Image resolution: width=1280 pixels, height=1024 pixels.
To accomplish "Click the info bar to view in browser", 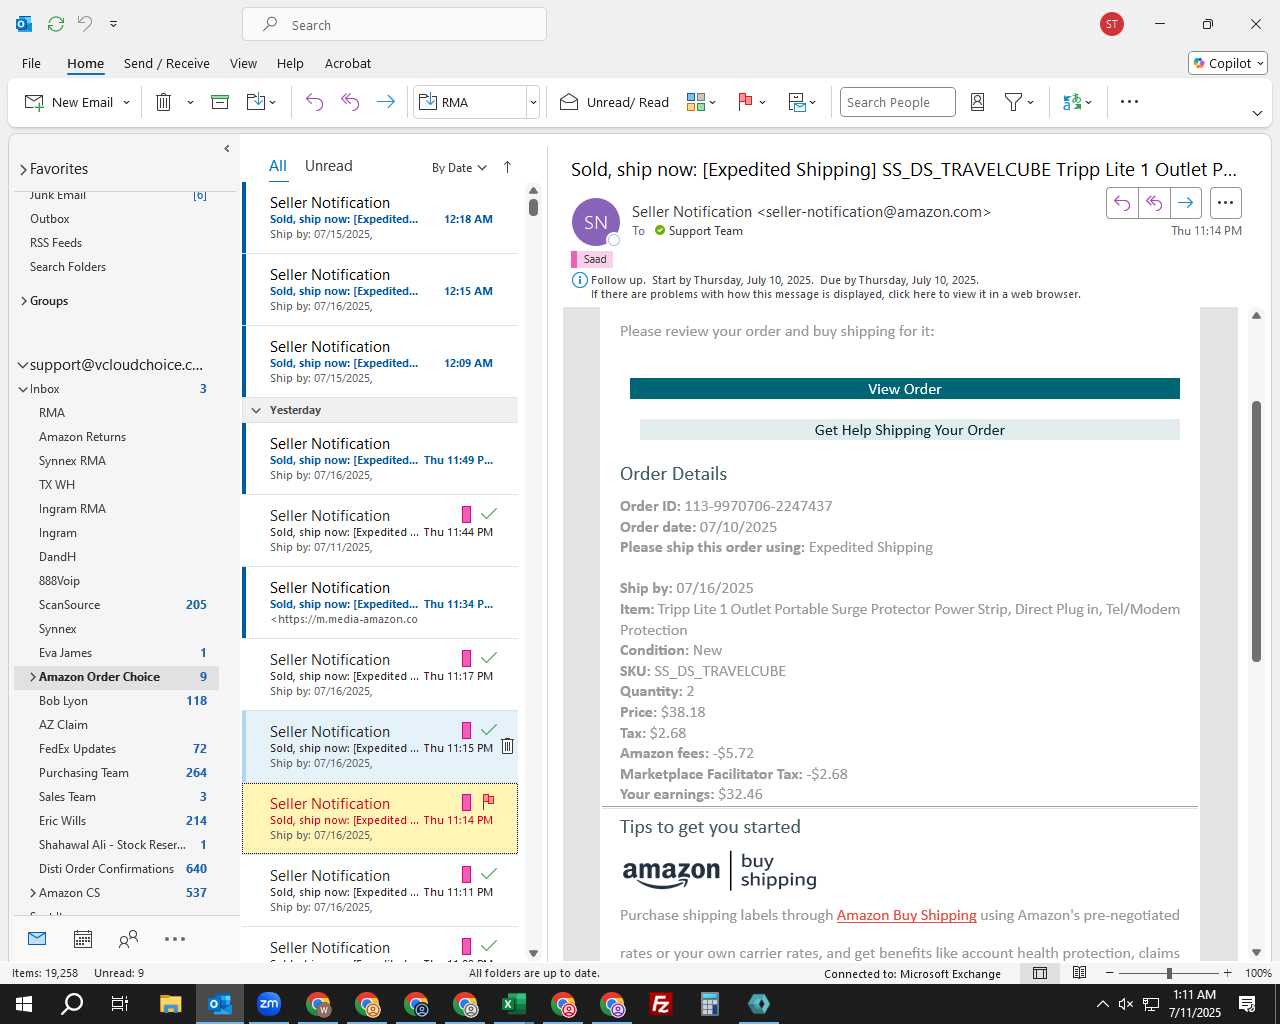I will click(835, 294).
